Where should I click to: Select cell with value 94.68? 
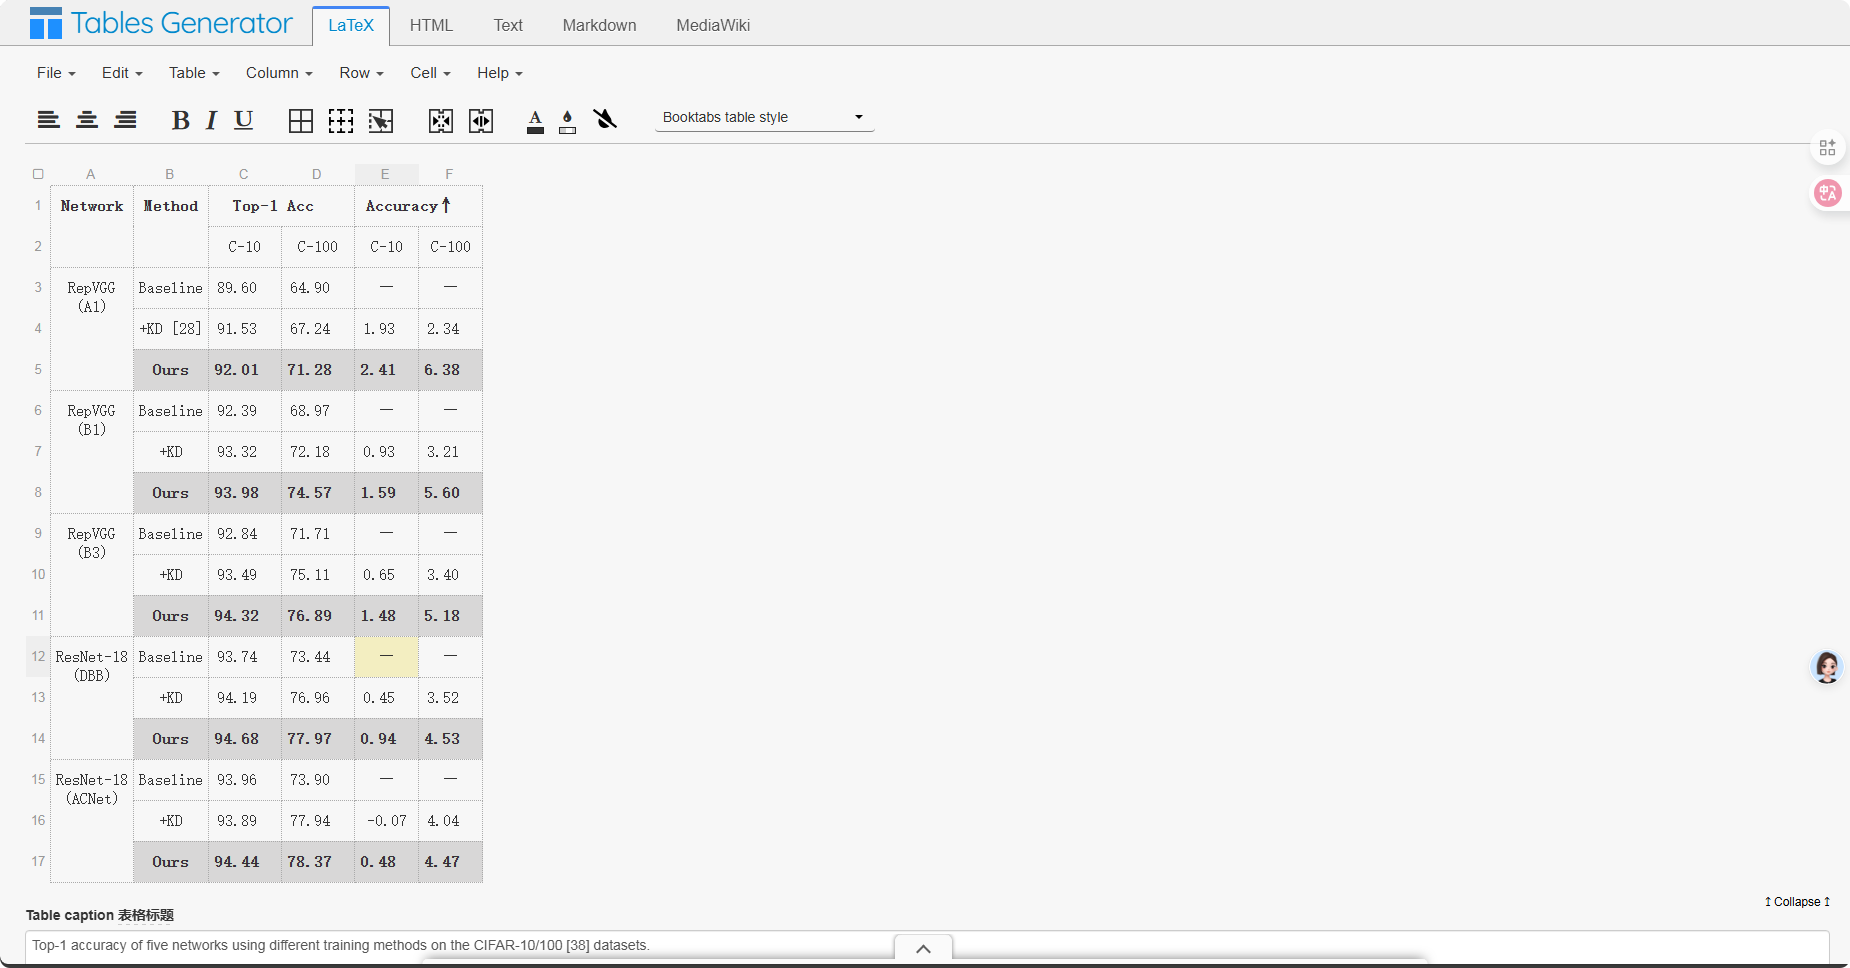point(245,739)
